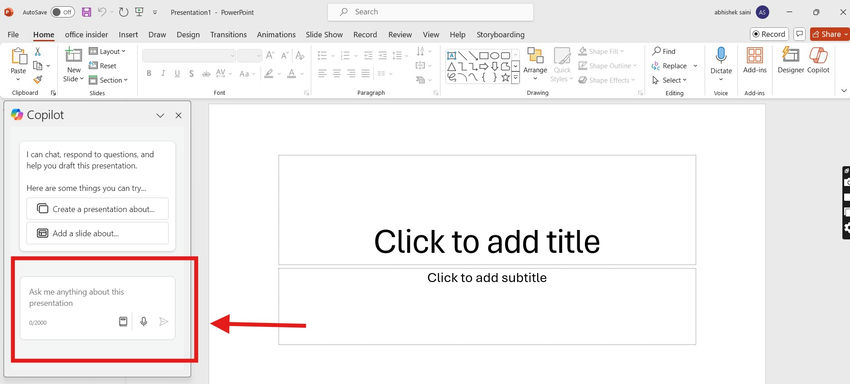Expand the shapes gallery More arrow
This screenshot has width=850, height=384.
click(x=516, y=78)
